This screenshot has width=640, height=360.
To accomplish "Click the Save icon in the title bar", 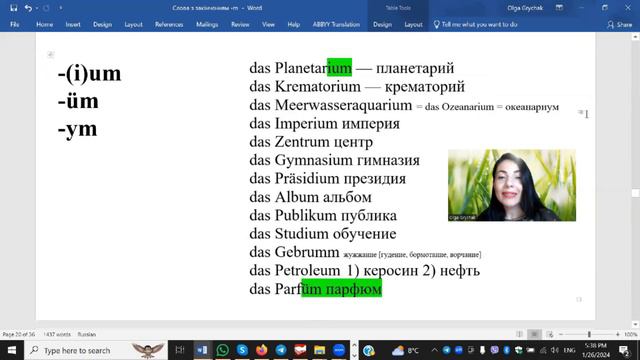I will click(13, 8).
